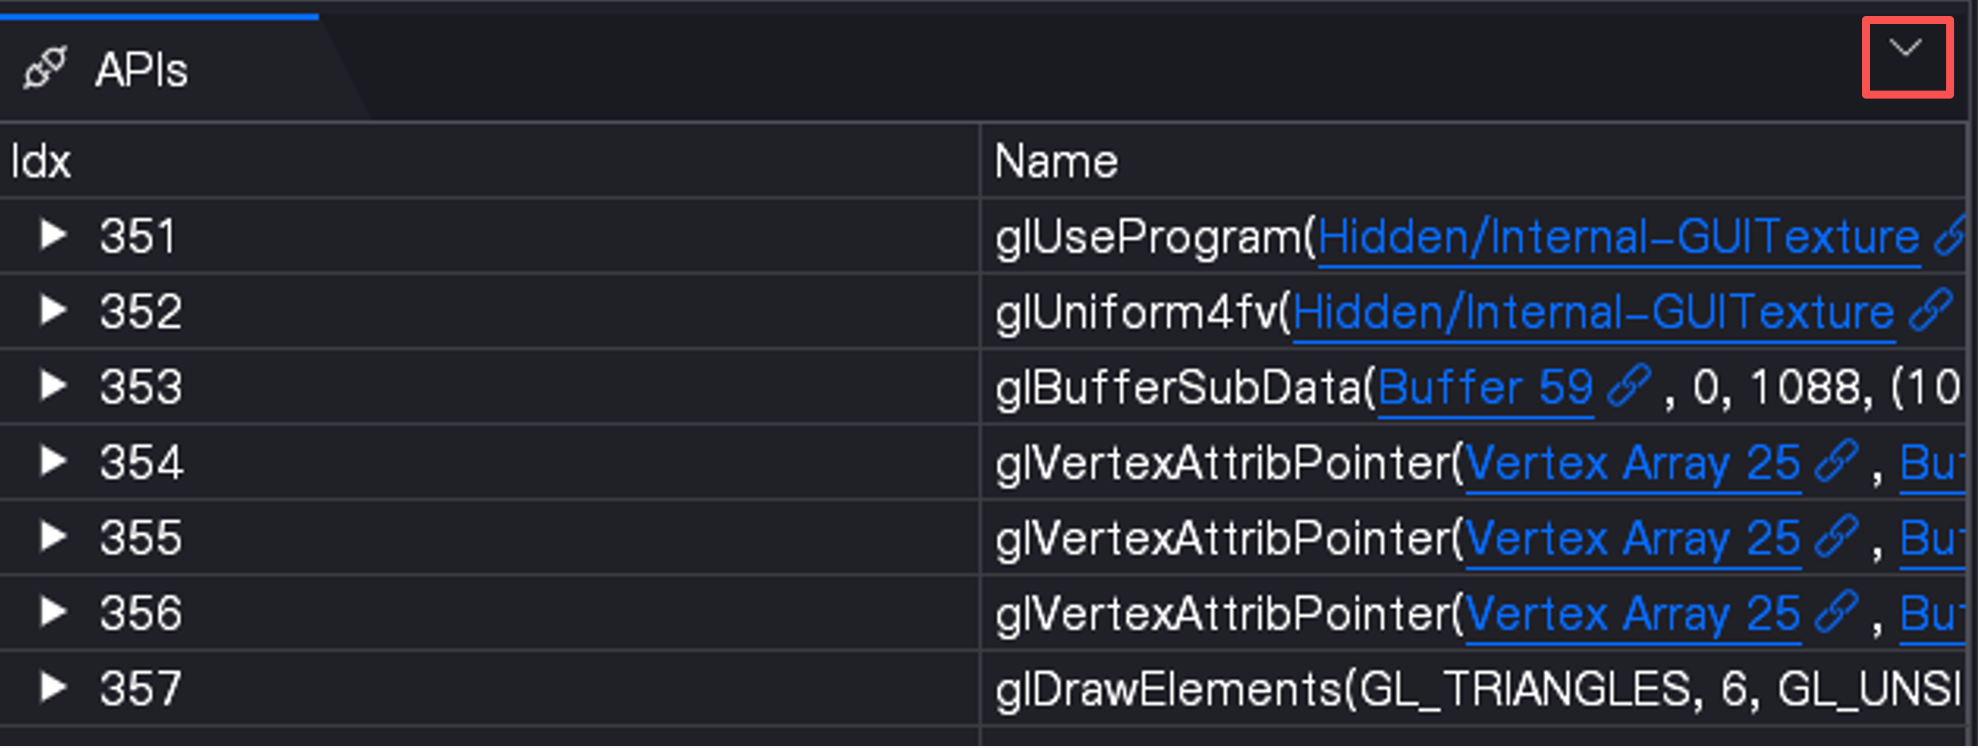
Task: Select the glDrawElements row 357
Action: point(983,688)
